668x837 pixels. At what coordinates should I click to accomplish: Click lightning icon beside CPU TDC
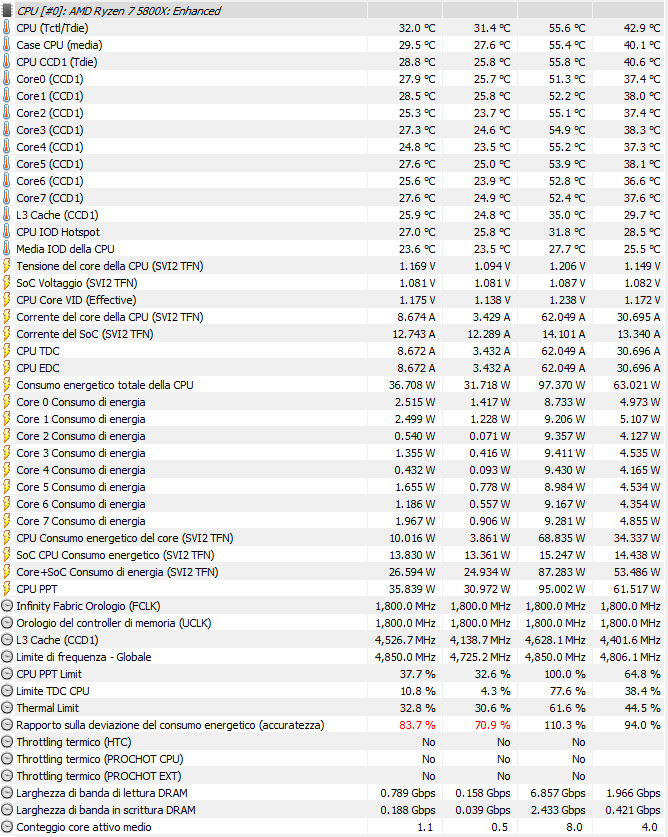click(6, 351)
